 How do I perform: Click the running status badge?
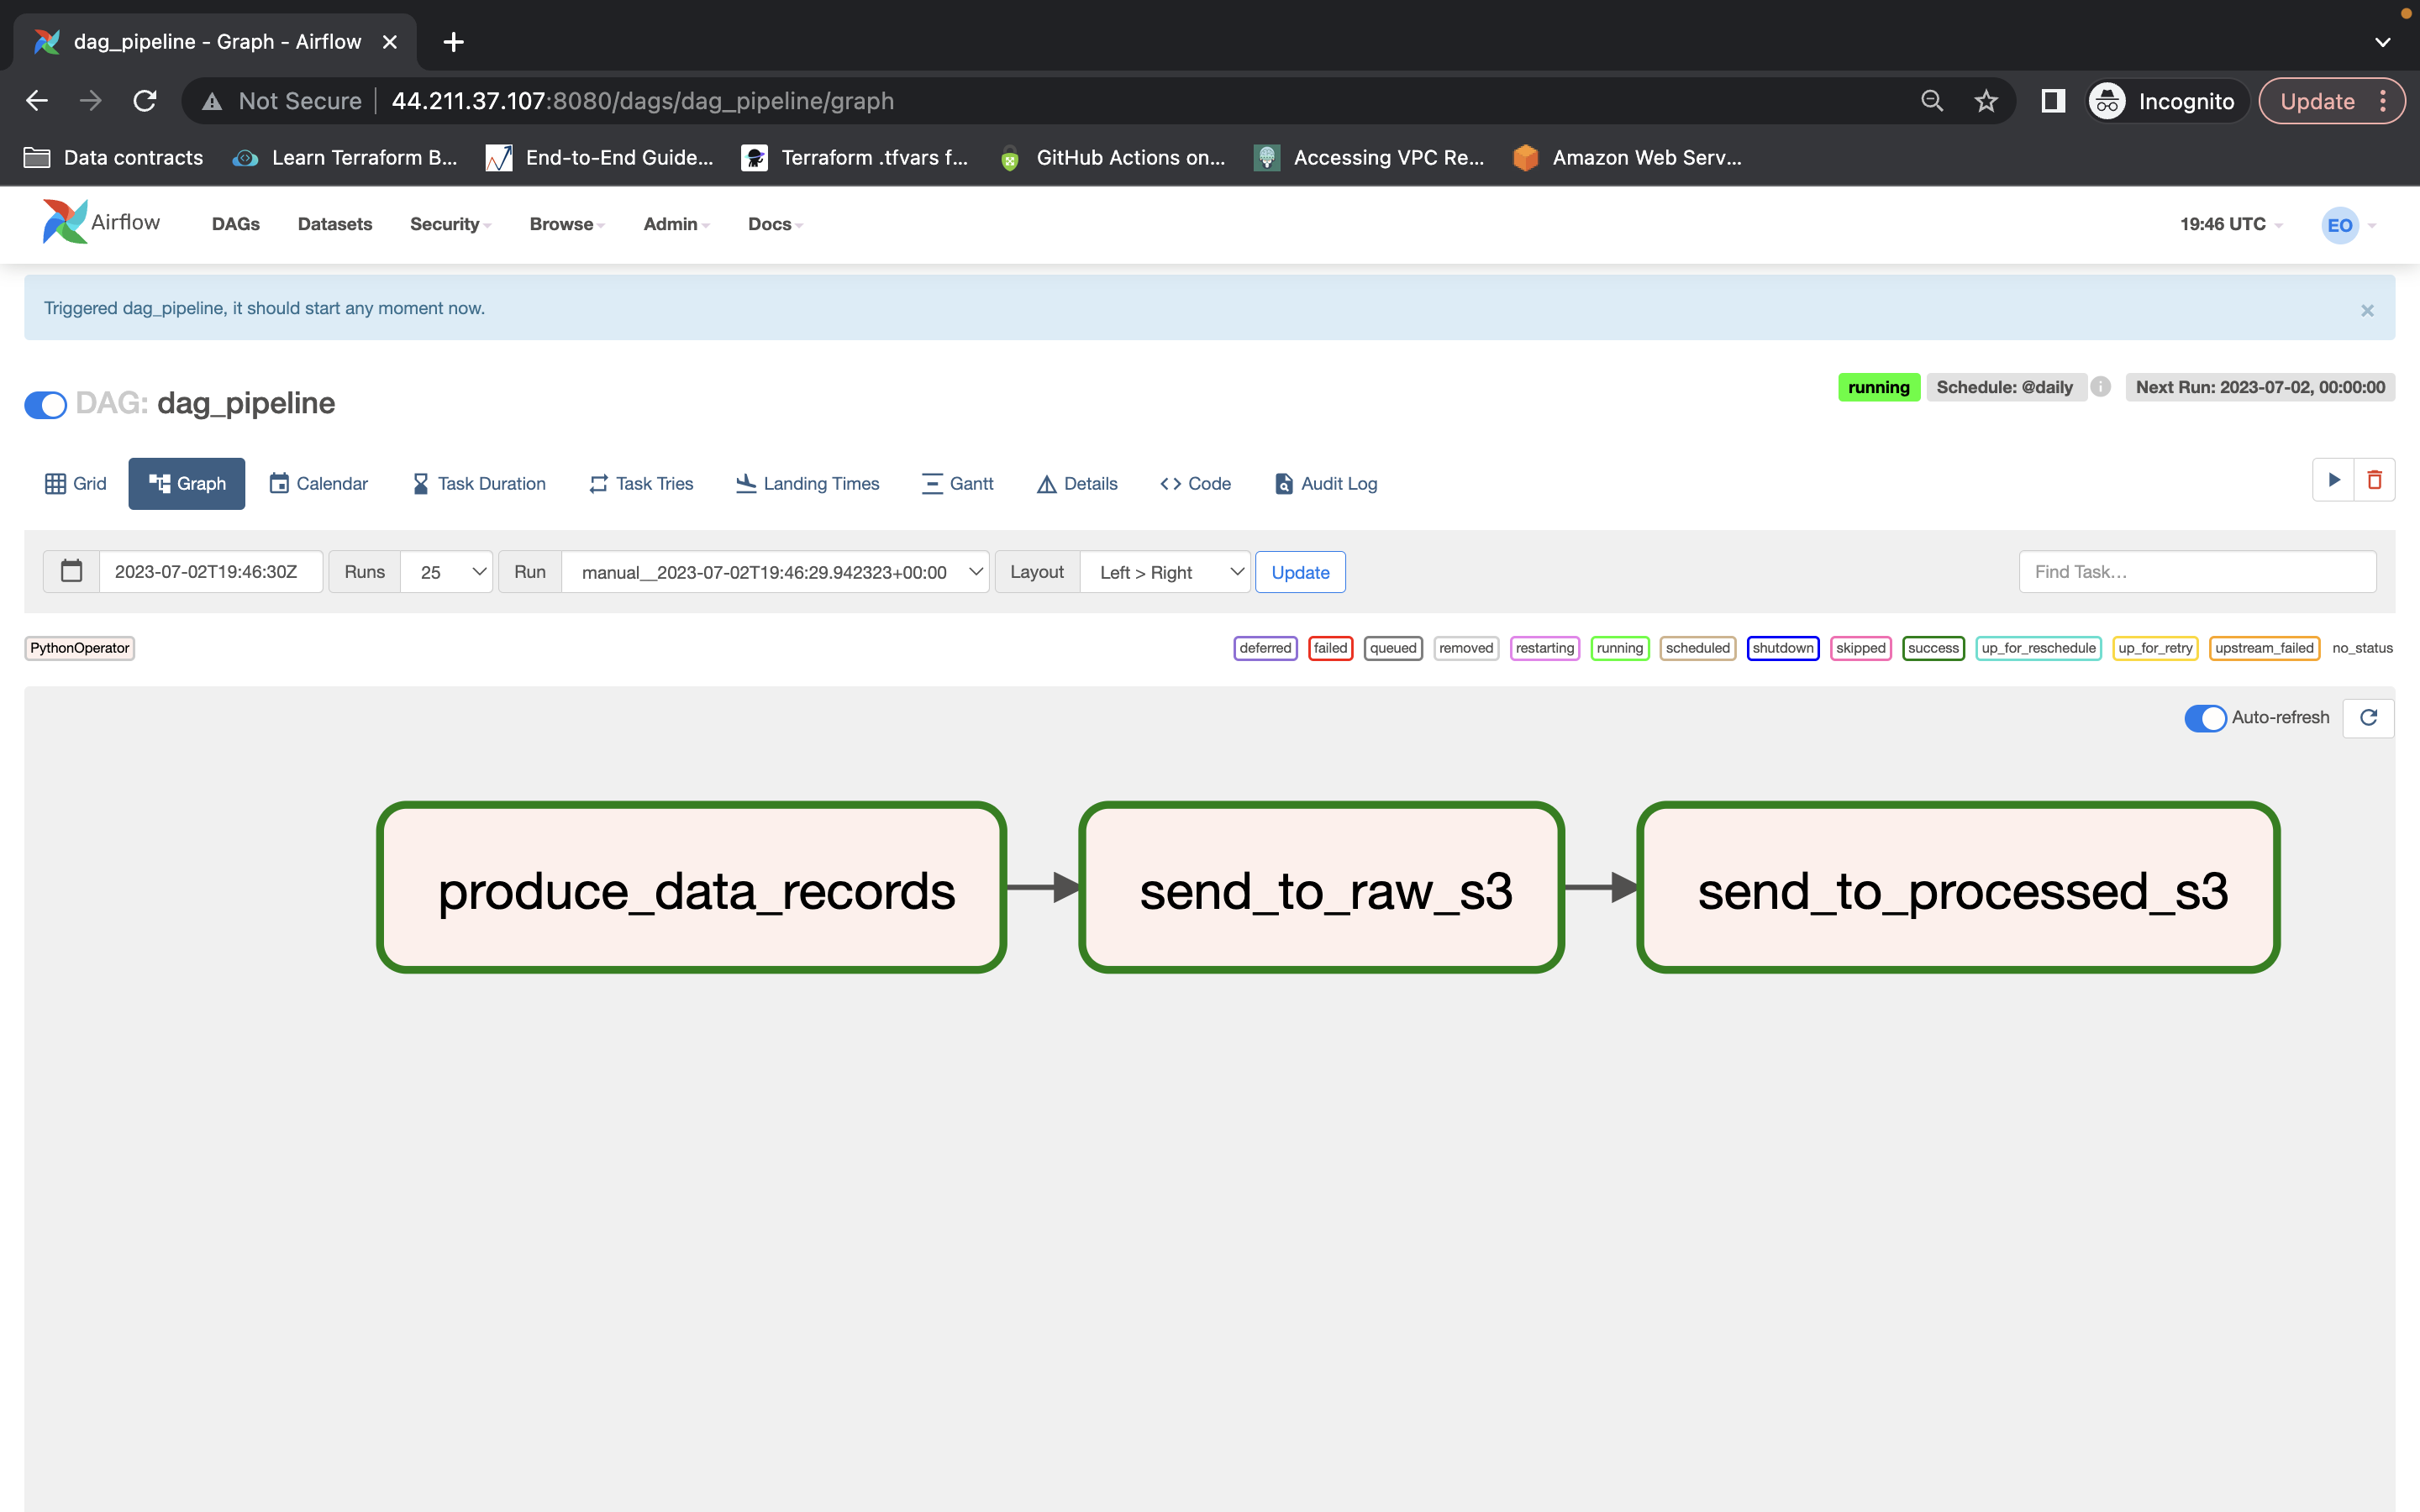click(x=1878, y=387)
